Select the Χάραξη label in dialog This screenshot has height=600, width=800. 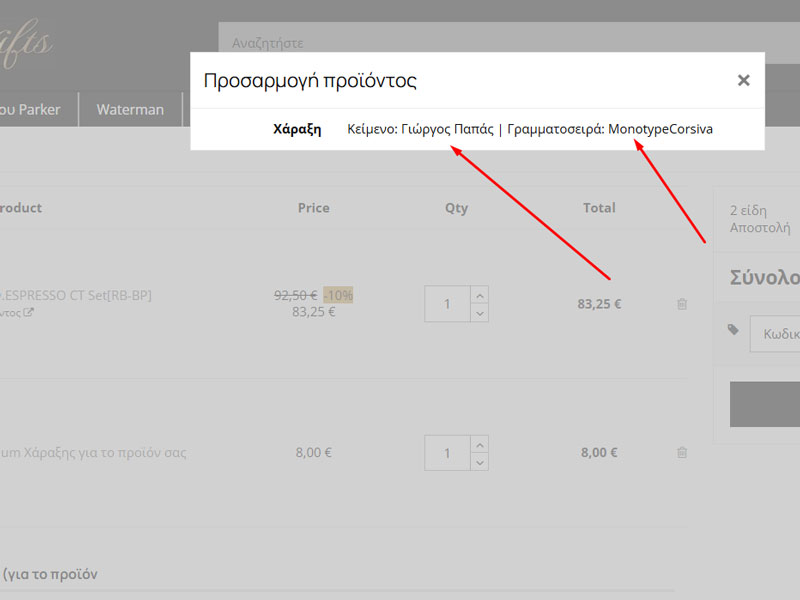click(297, 129)
